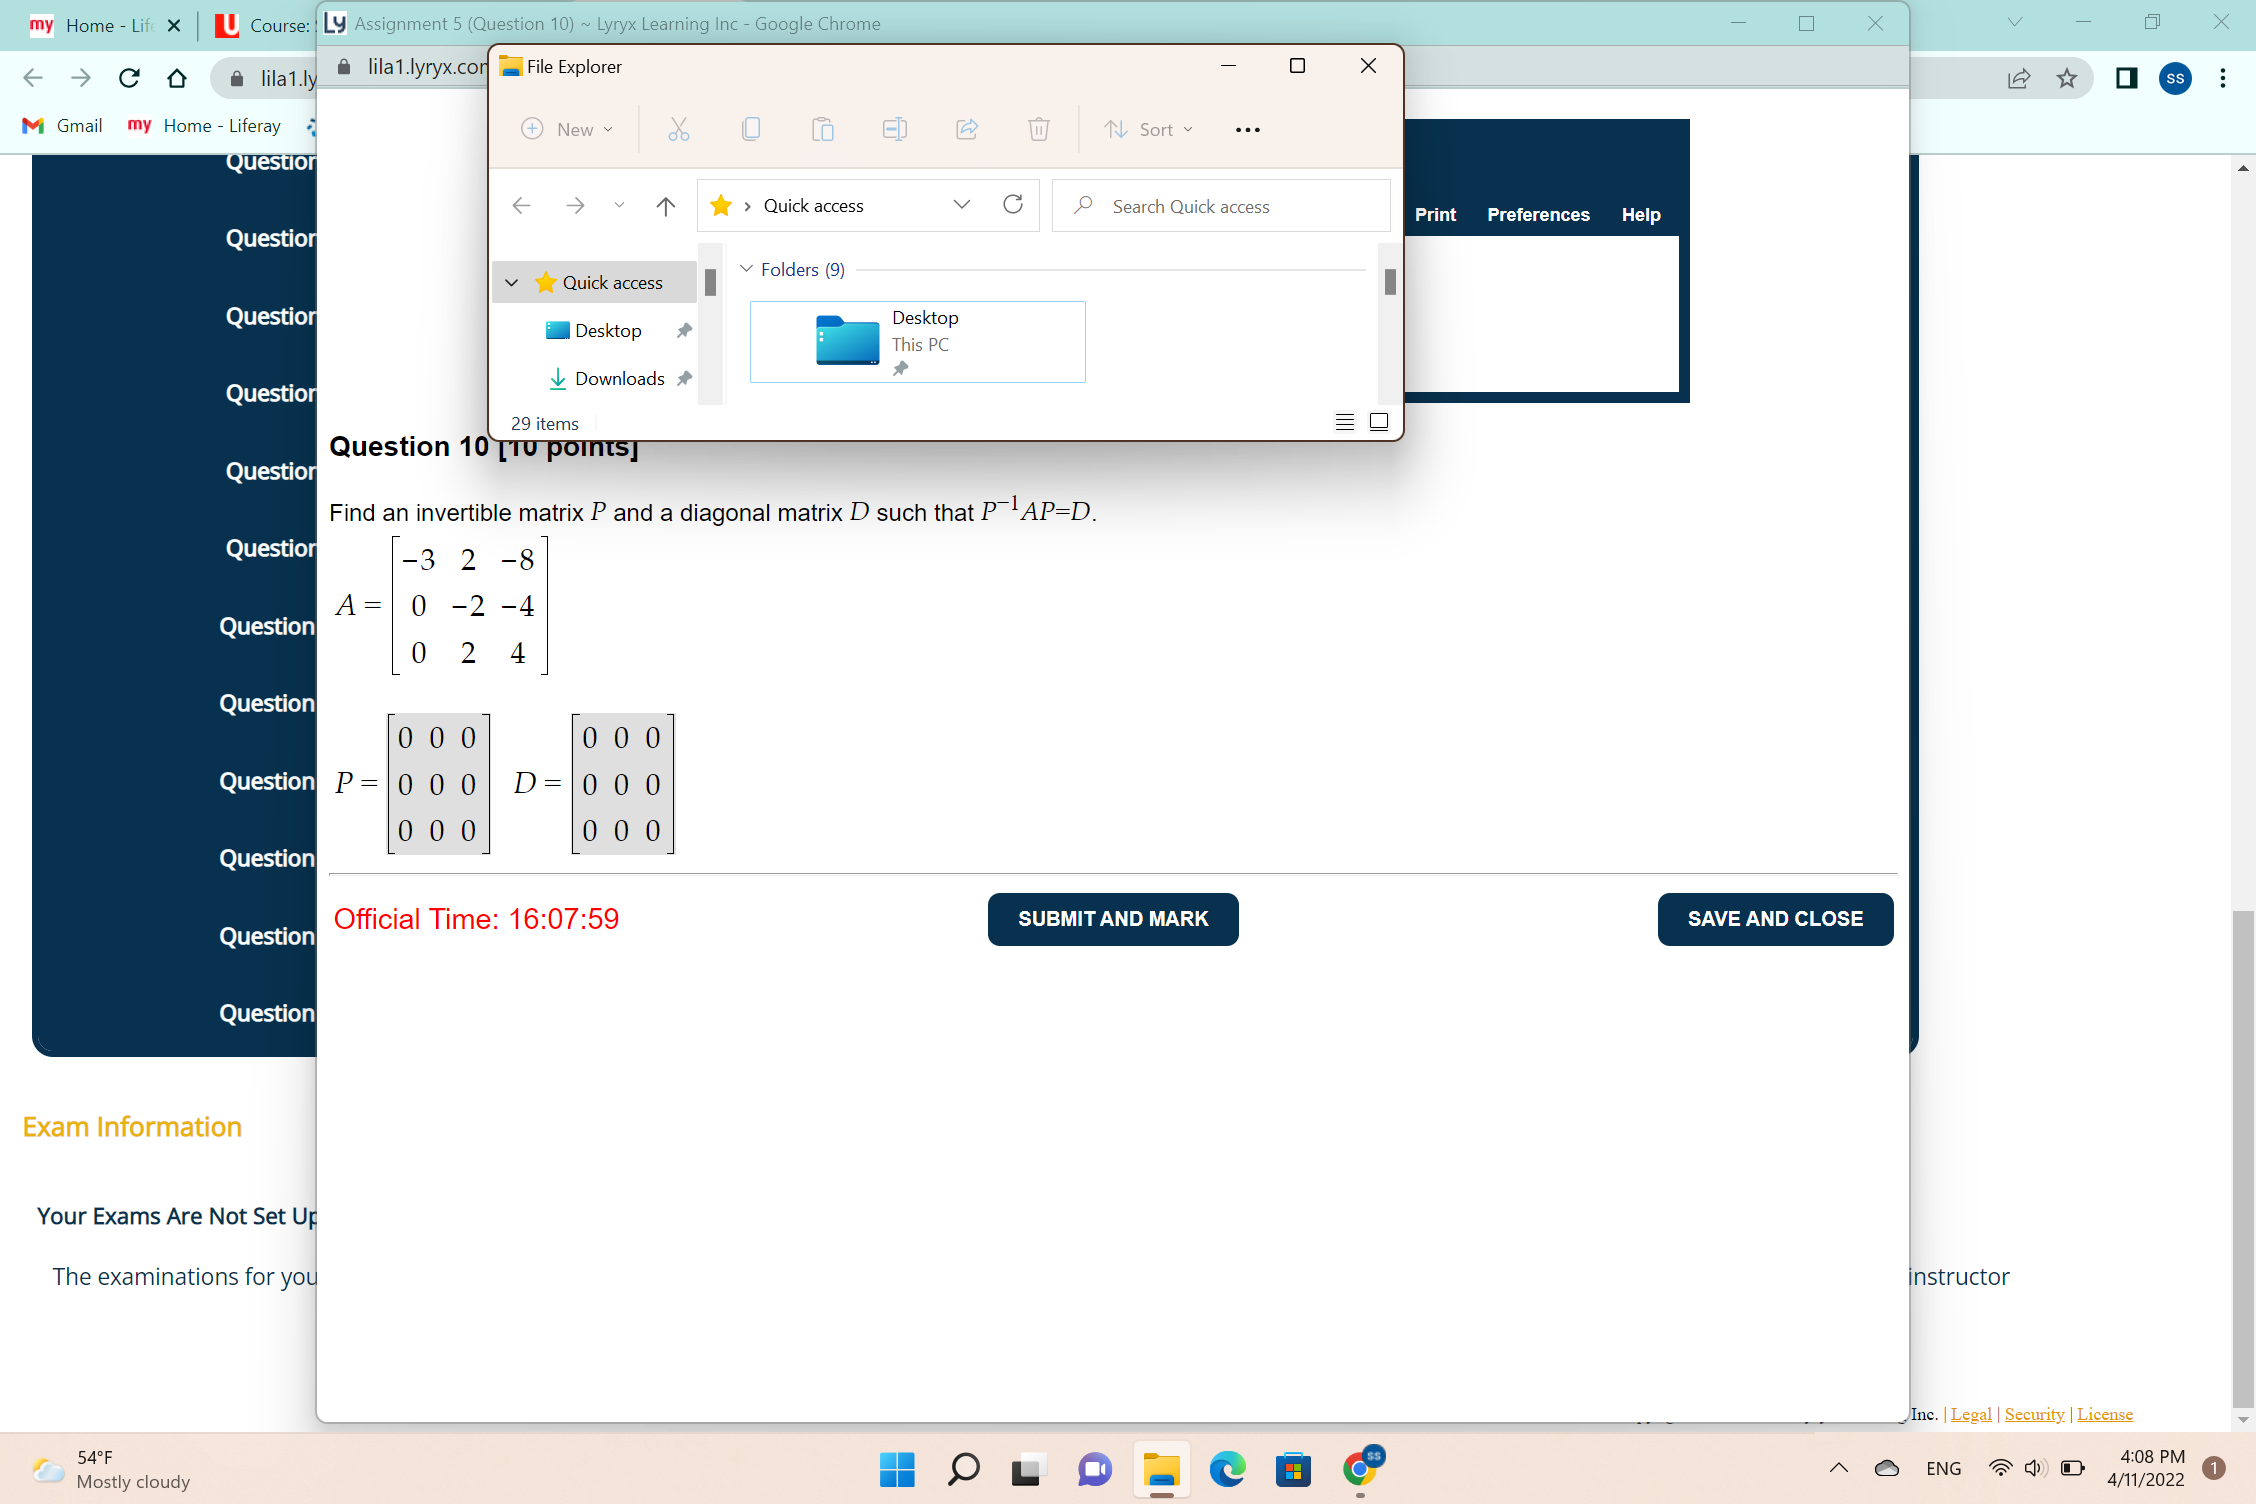Refresh the Quick access view
2256x1504 pixels.
pos(1013,205)
